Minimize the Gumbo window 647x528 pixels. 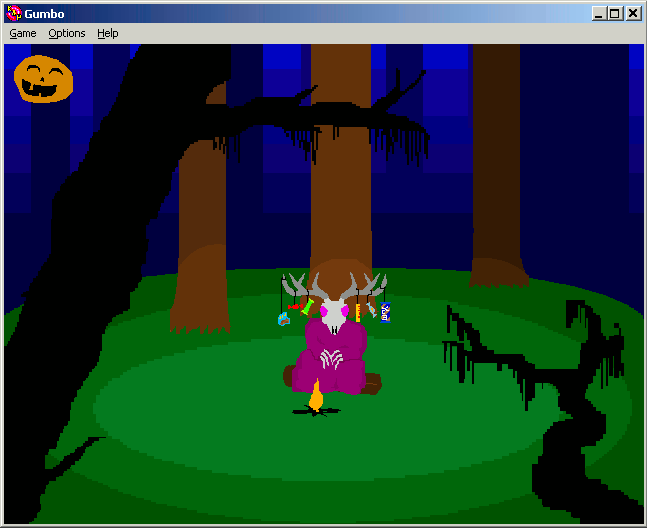coord(599,14)
